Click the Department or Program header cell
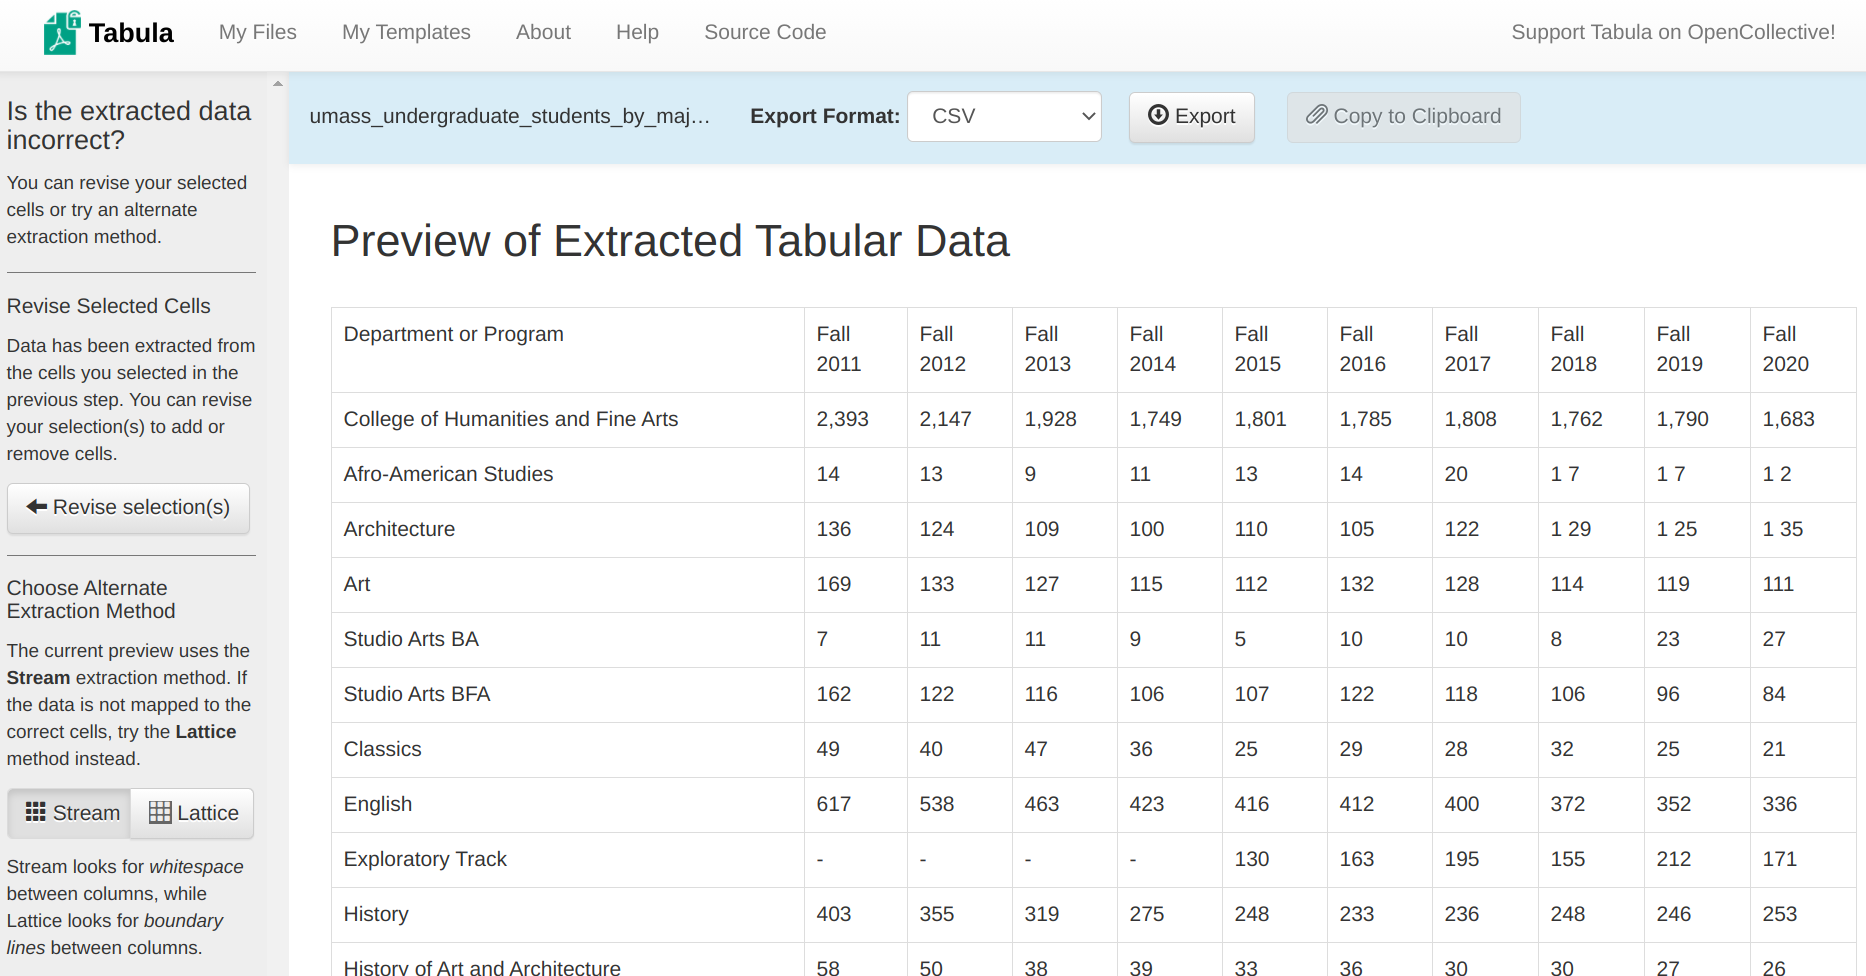This screenshot has width=1866, height=976. click(x=454, y=334)
